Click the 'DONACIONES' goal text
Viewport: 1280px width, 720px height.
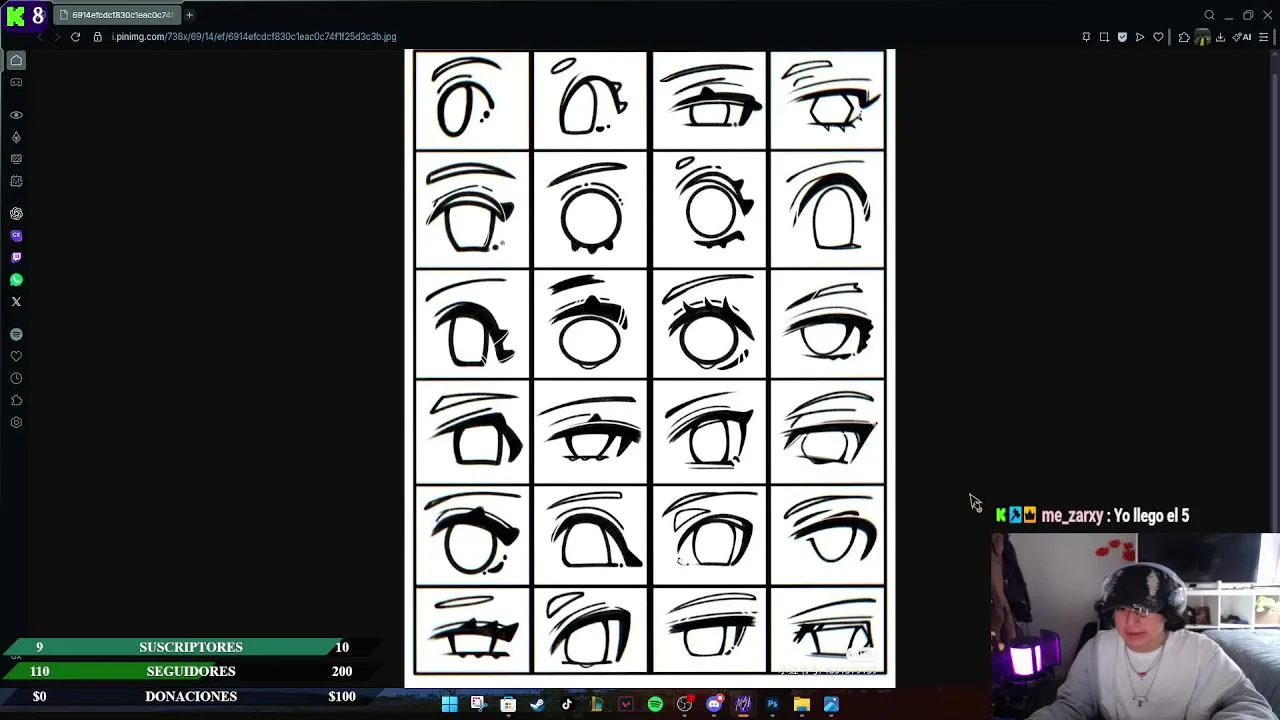(191, 696)
